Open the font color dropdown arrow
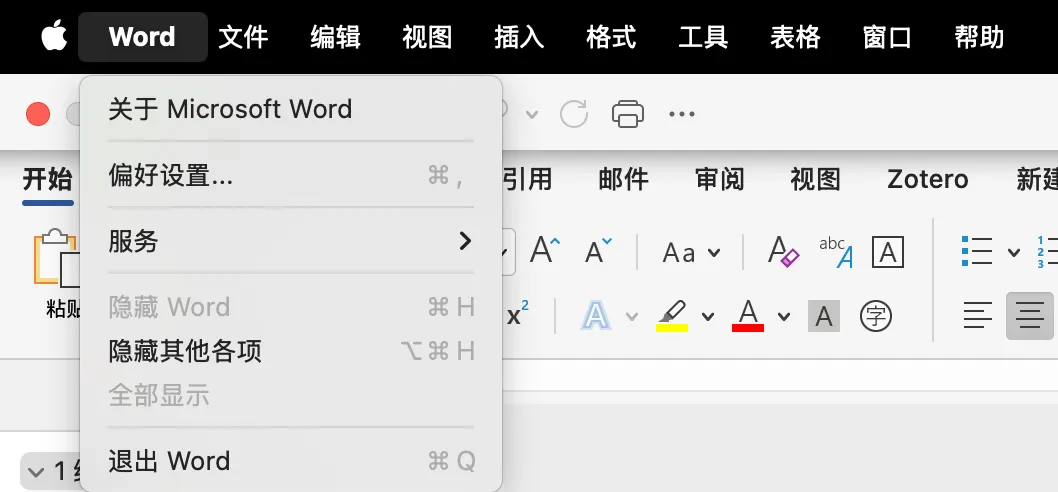Image resolution: width=1058 pixels, height=492 pixels. [x=783, y=317]
